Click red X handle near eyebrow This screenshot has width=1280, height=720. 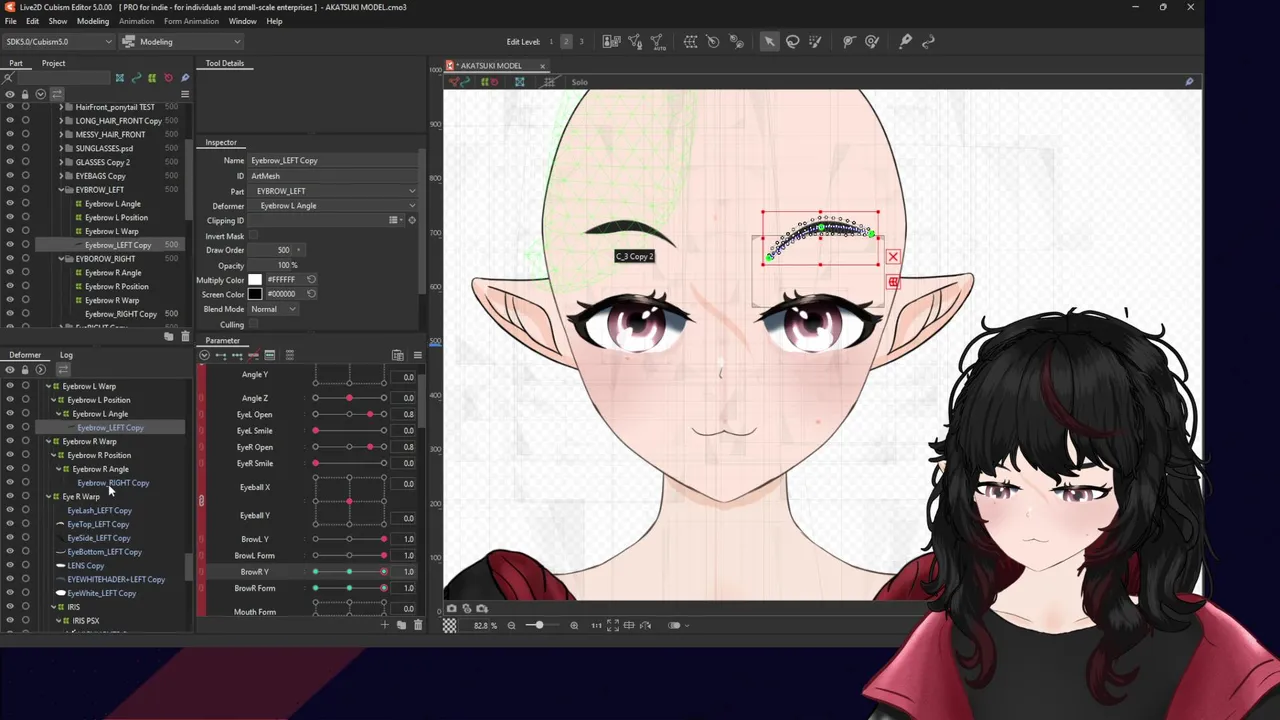coord(893,257)
